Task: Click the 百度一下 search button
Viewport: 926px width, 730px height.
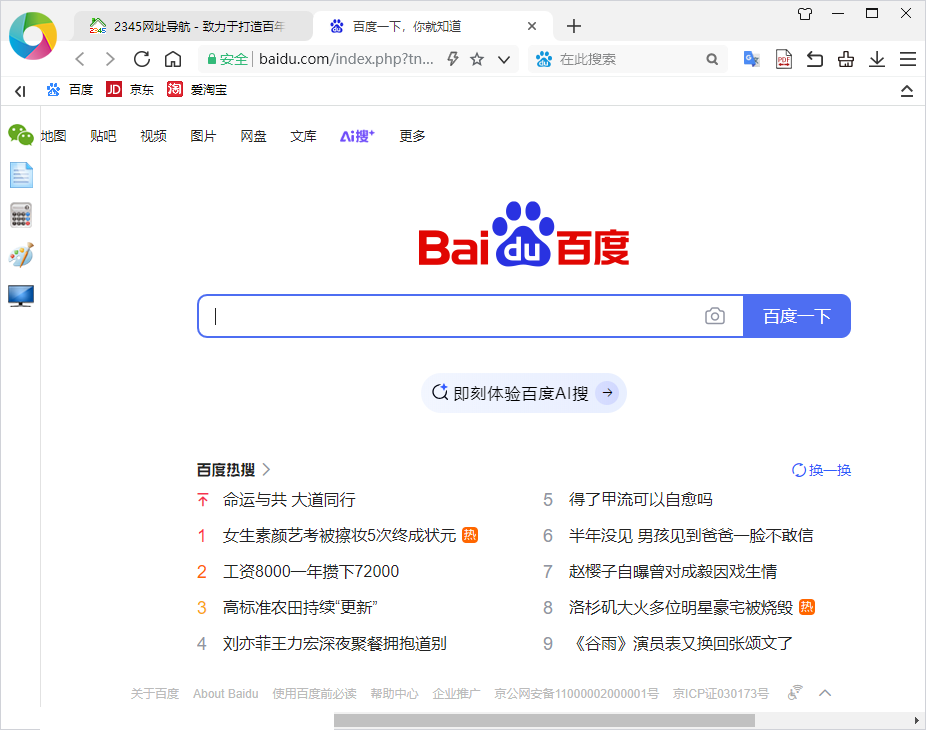Action: tap(797, 316)
